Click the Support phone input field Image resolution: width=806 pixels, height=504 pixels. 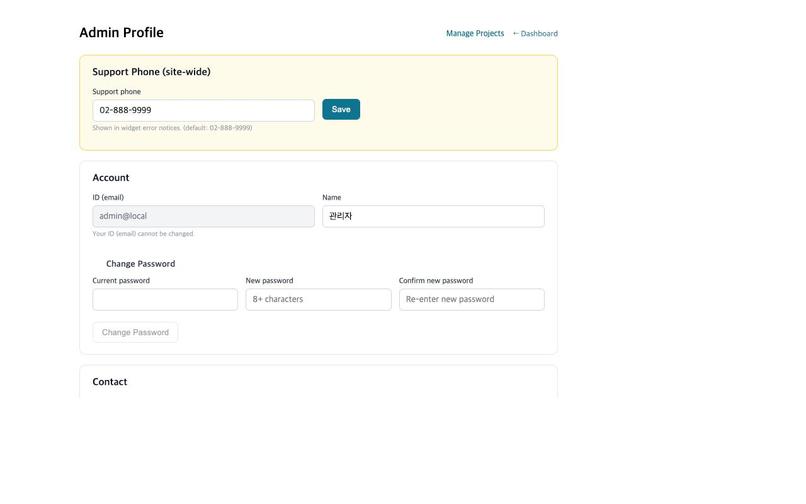(x=204, y=111)
